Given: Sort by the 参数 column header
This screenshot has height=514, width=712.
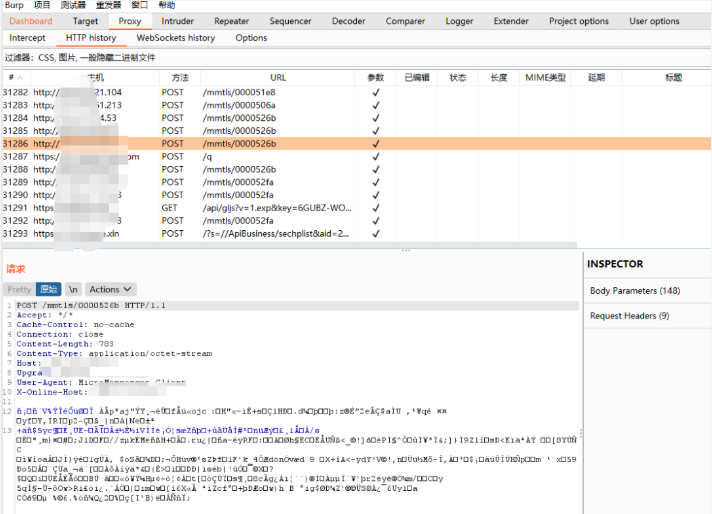Looking at the screenshot, I should (x=376, y=78).
